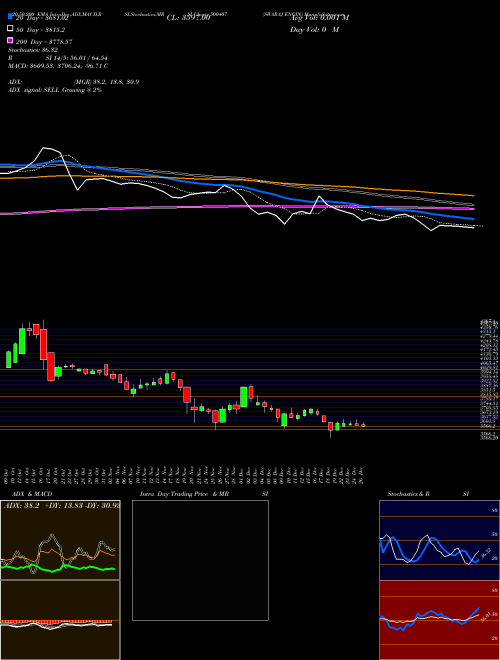Click the 'ADX signal: SELL' status line
Viewport: 500px width, 660px height.
pos(55,90)
